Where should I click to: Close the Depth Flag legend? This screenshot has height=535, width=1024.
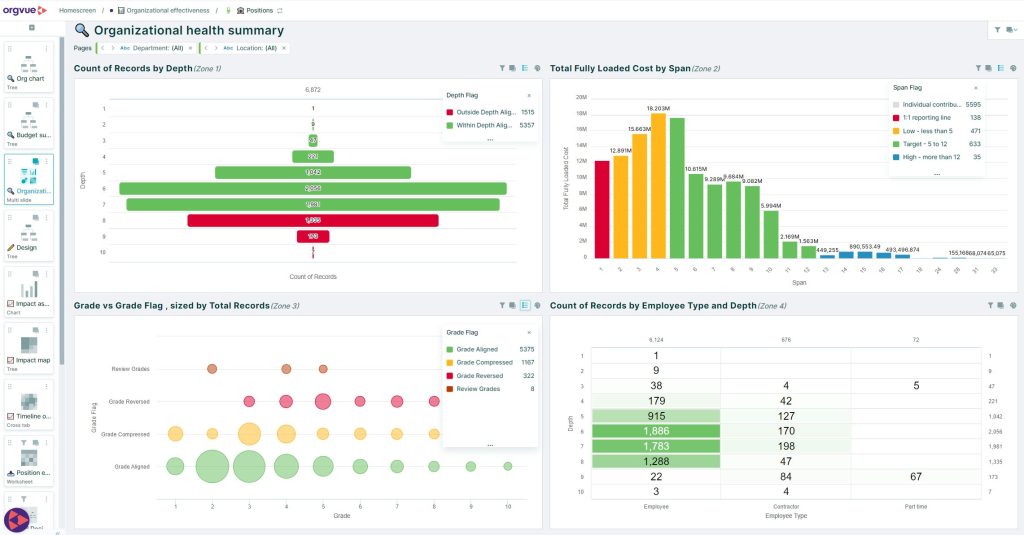tap(529, 95)
